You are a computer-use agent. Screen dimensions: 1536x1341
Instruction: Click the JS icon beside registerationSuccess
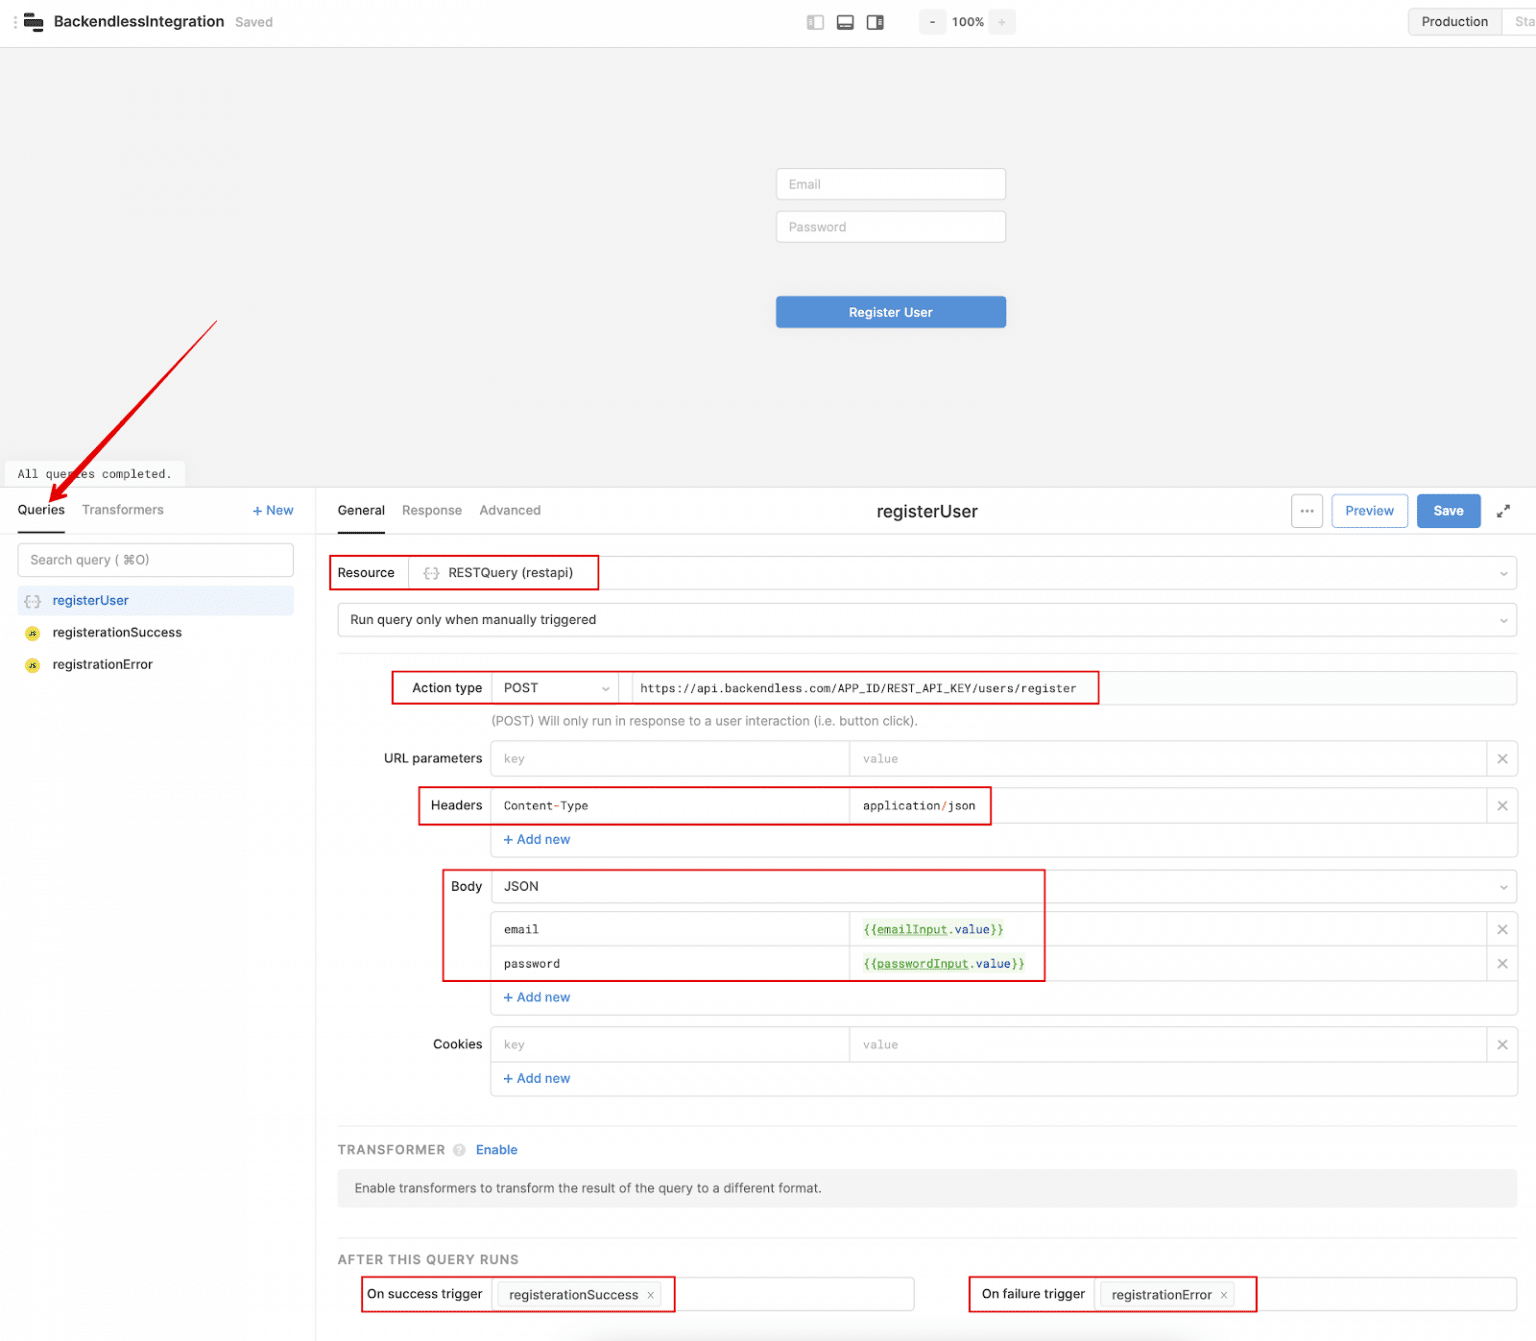coord(32,632)
